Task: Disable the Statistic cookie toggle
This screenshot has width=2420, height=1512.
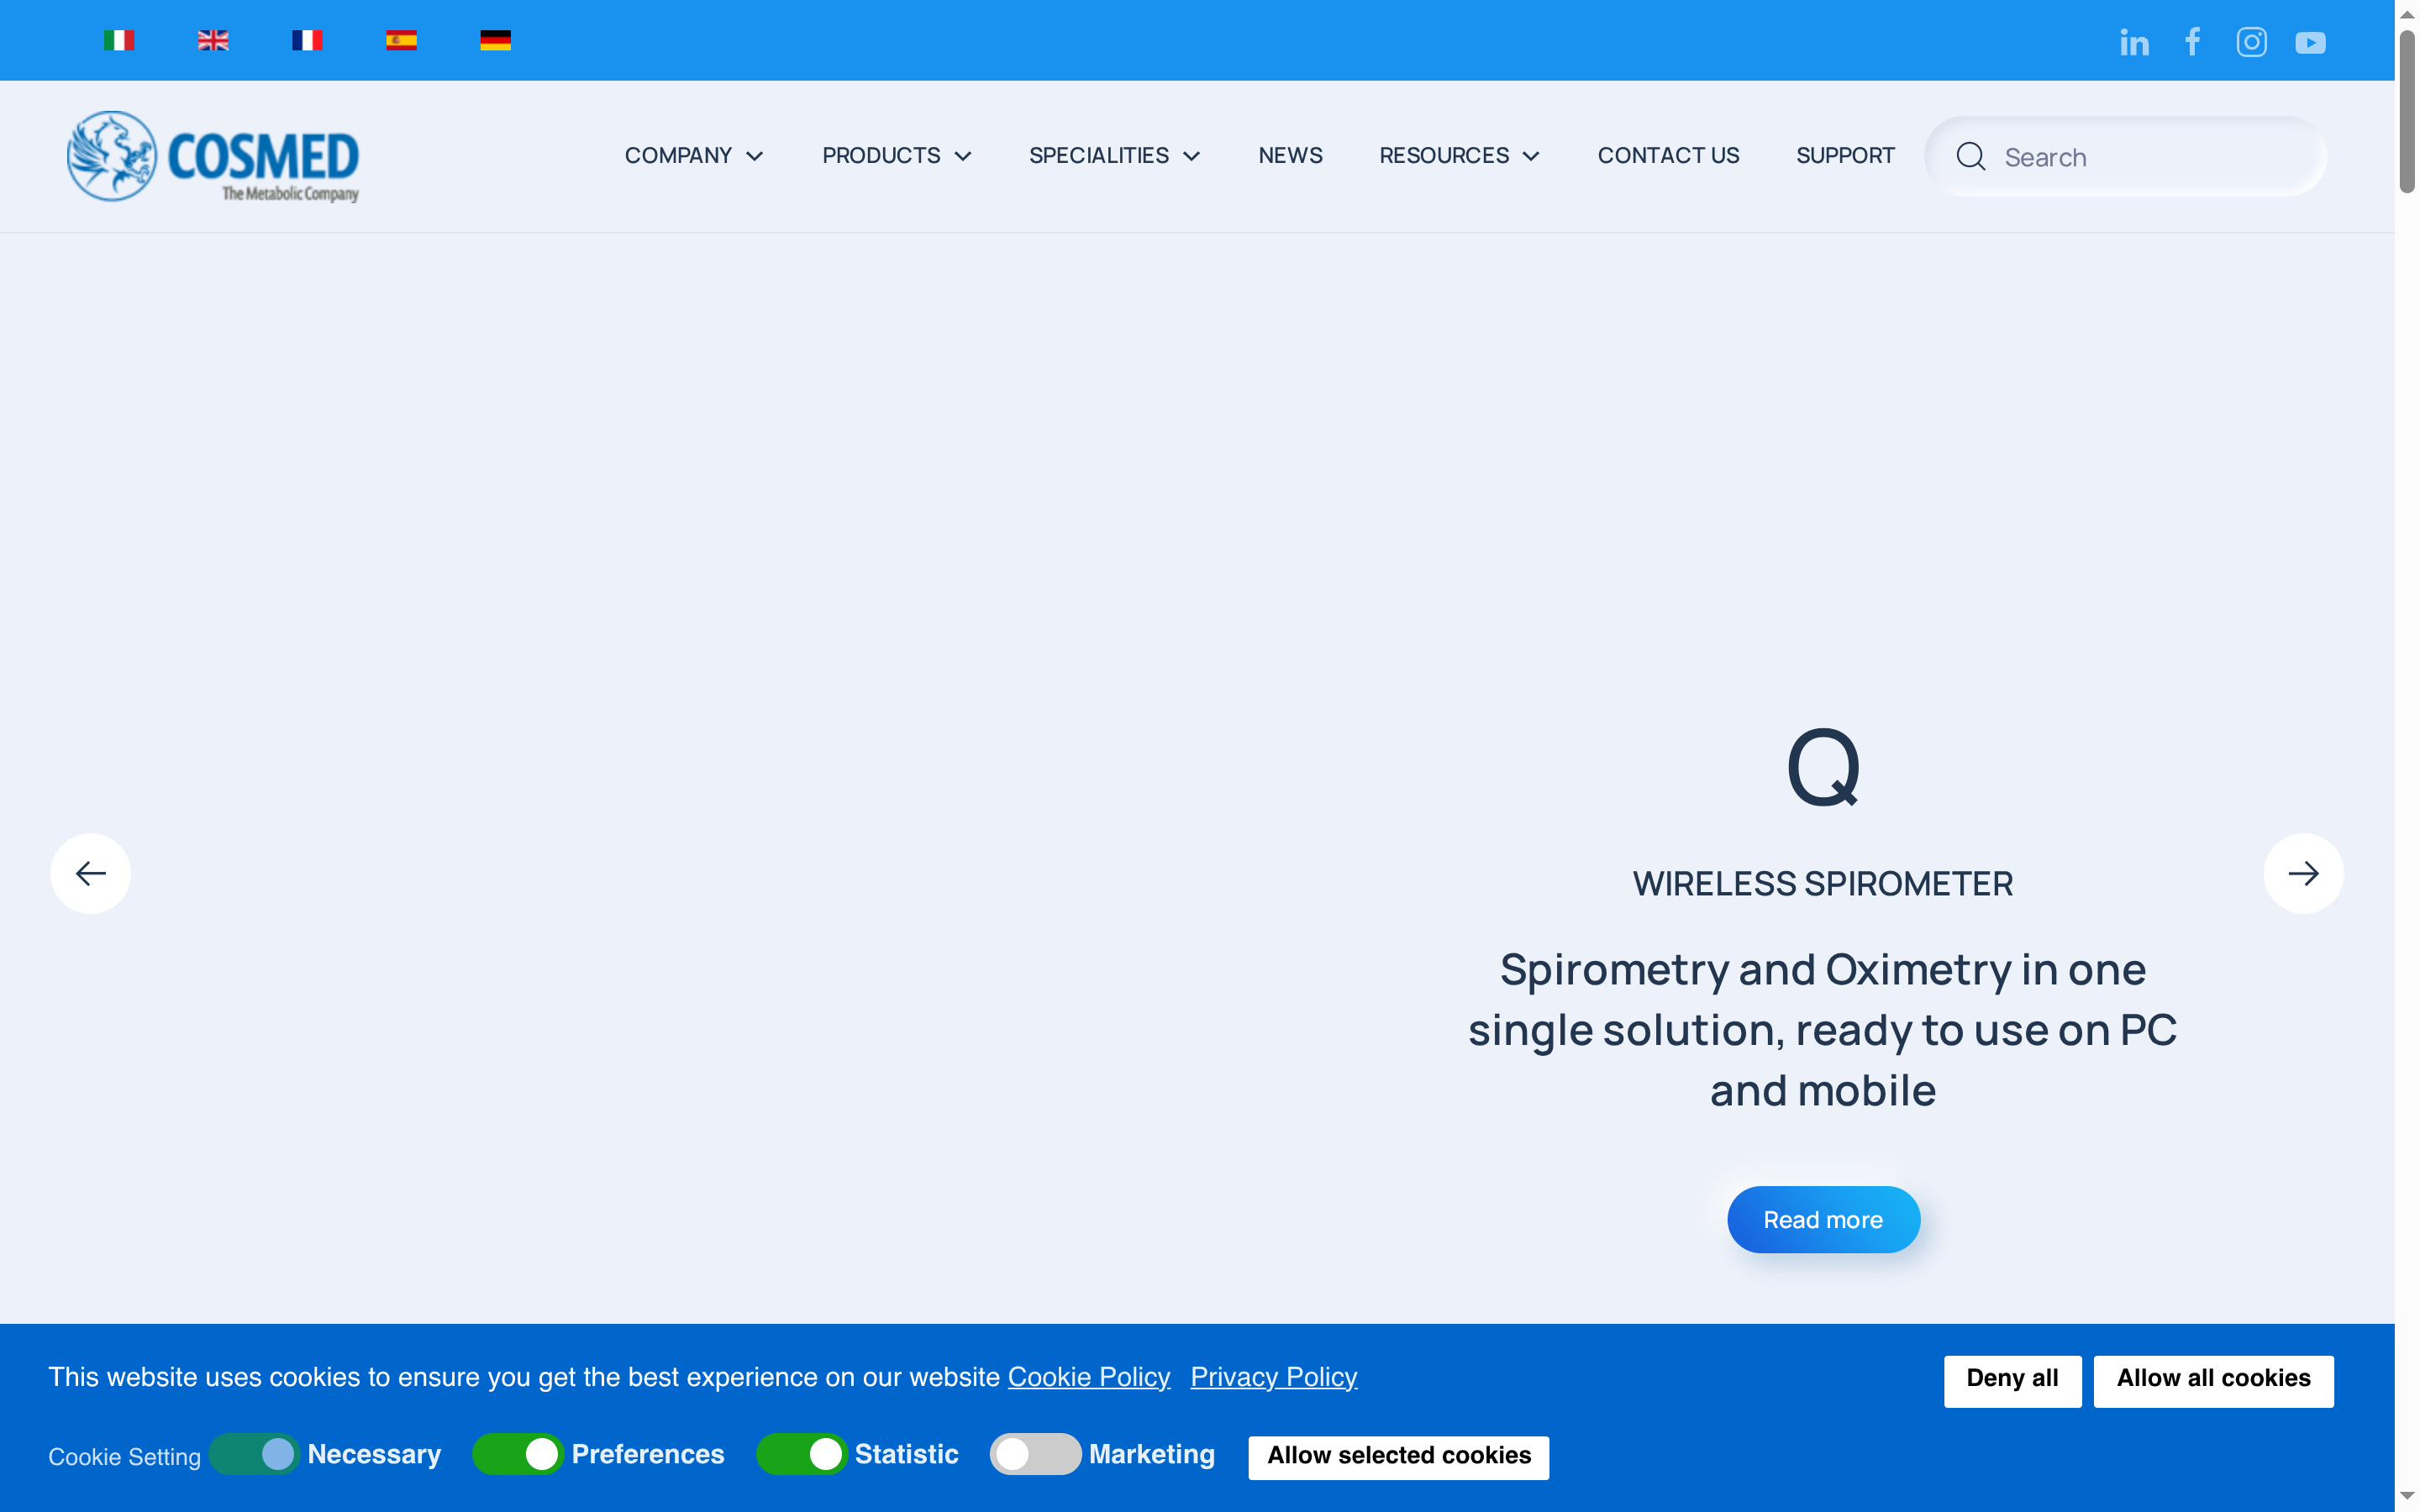Action: (803, 1455)
